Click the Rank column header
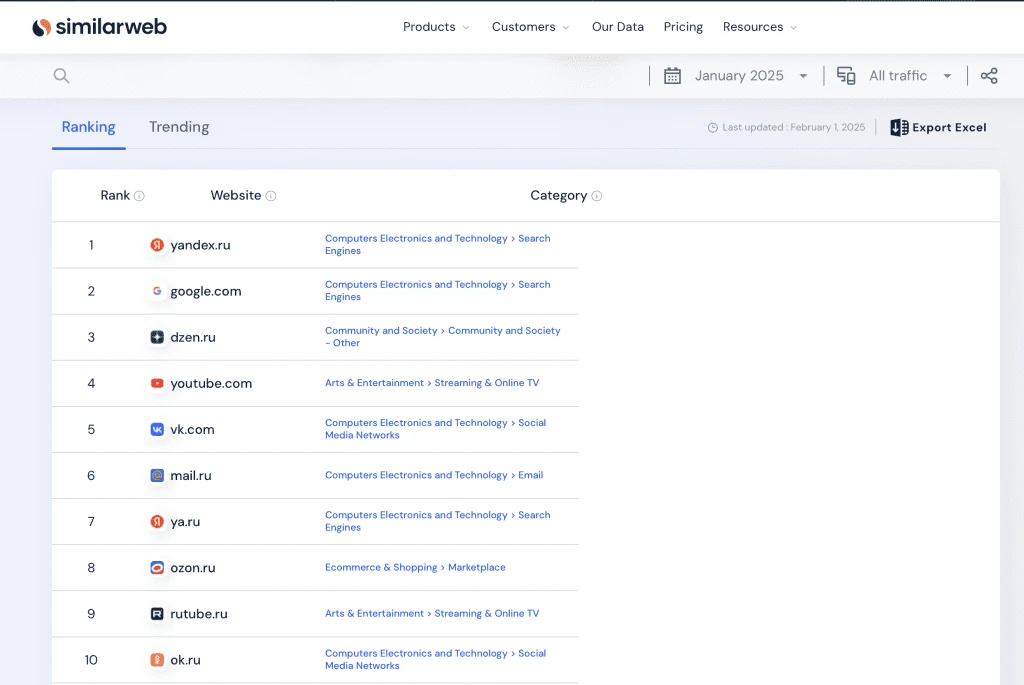Viewport: 1024px width, 685px height. click(x=115, y=196)
